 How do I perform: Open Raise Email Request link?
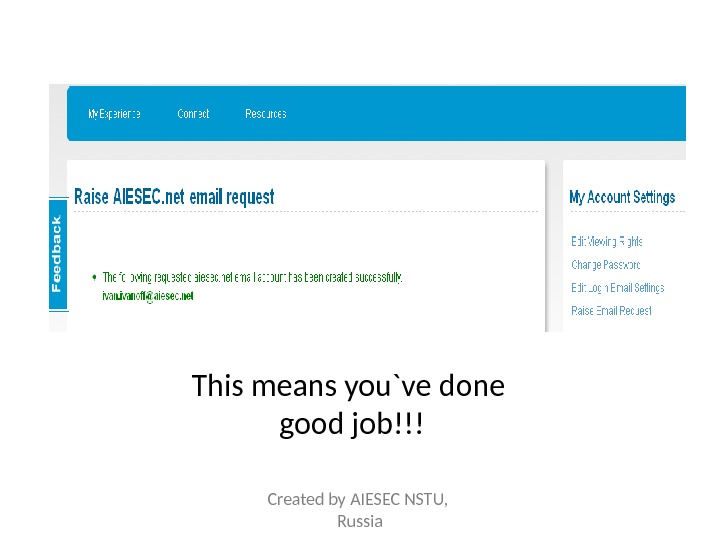[x=611, y=311]
